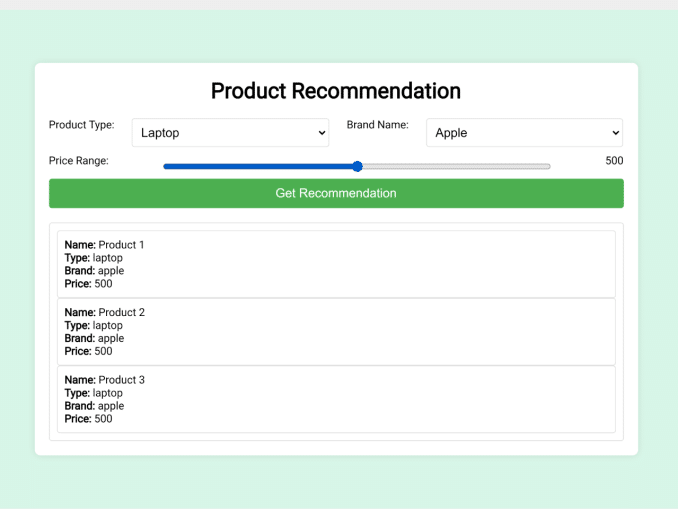The image size is (678, 509).
Task: Click the unfilled gray part of the price slider
Action: (x=455, y=166)
